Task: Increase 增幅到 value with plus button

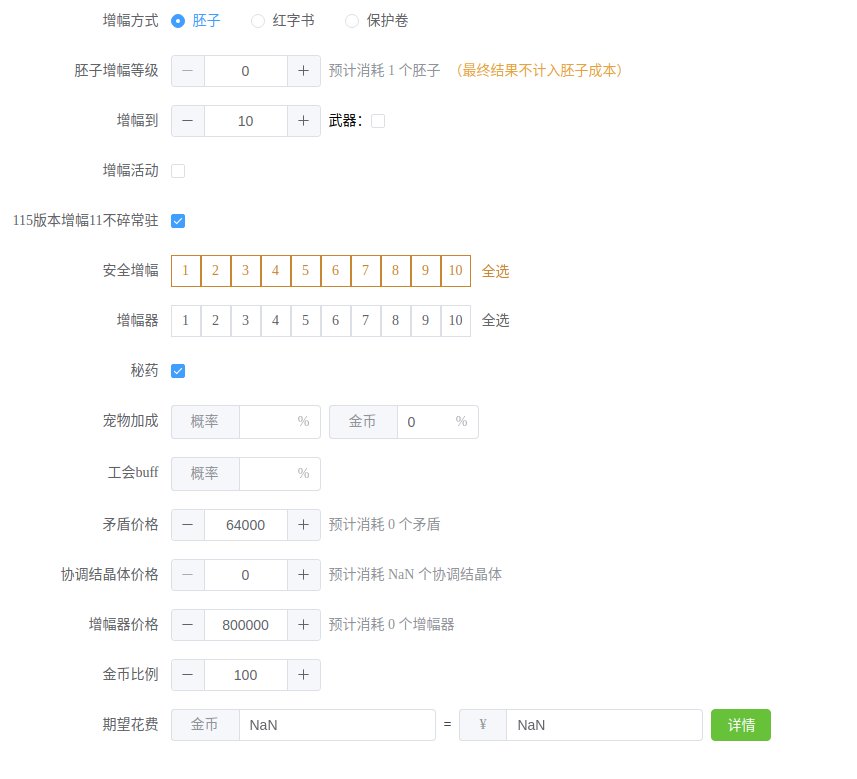Action: click(303, 121)
